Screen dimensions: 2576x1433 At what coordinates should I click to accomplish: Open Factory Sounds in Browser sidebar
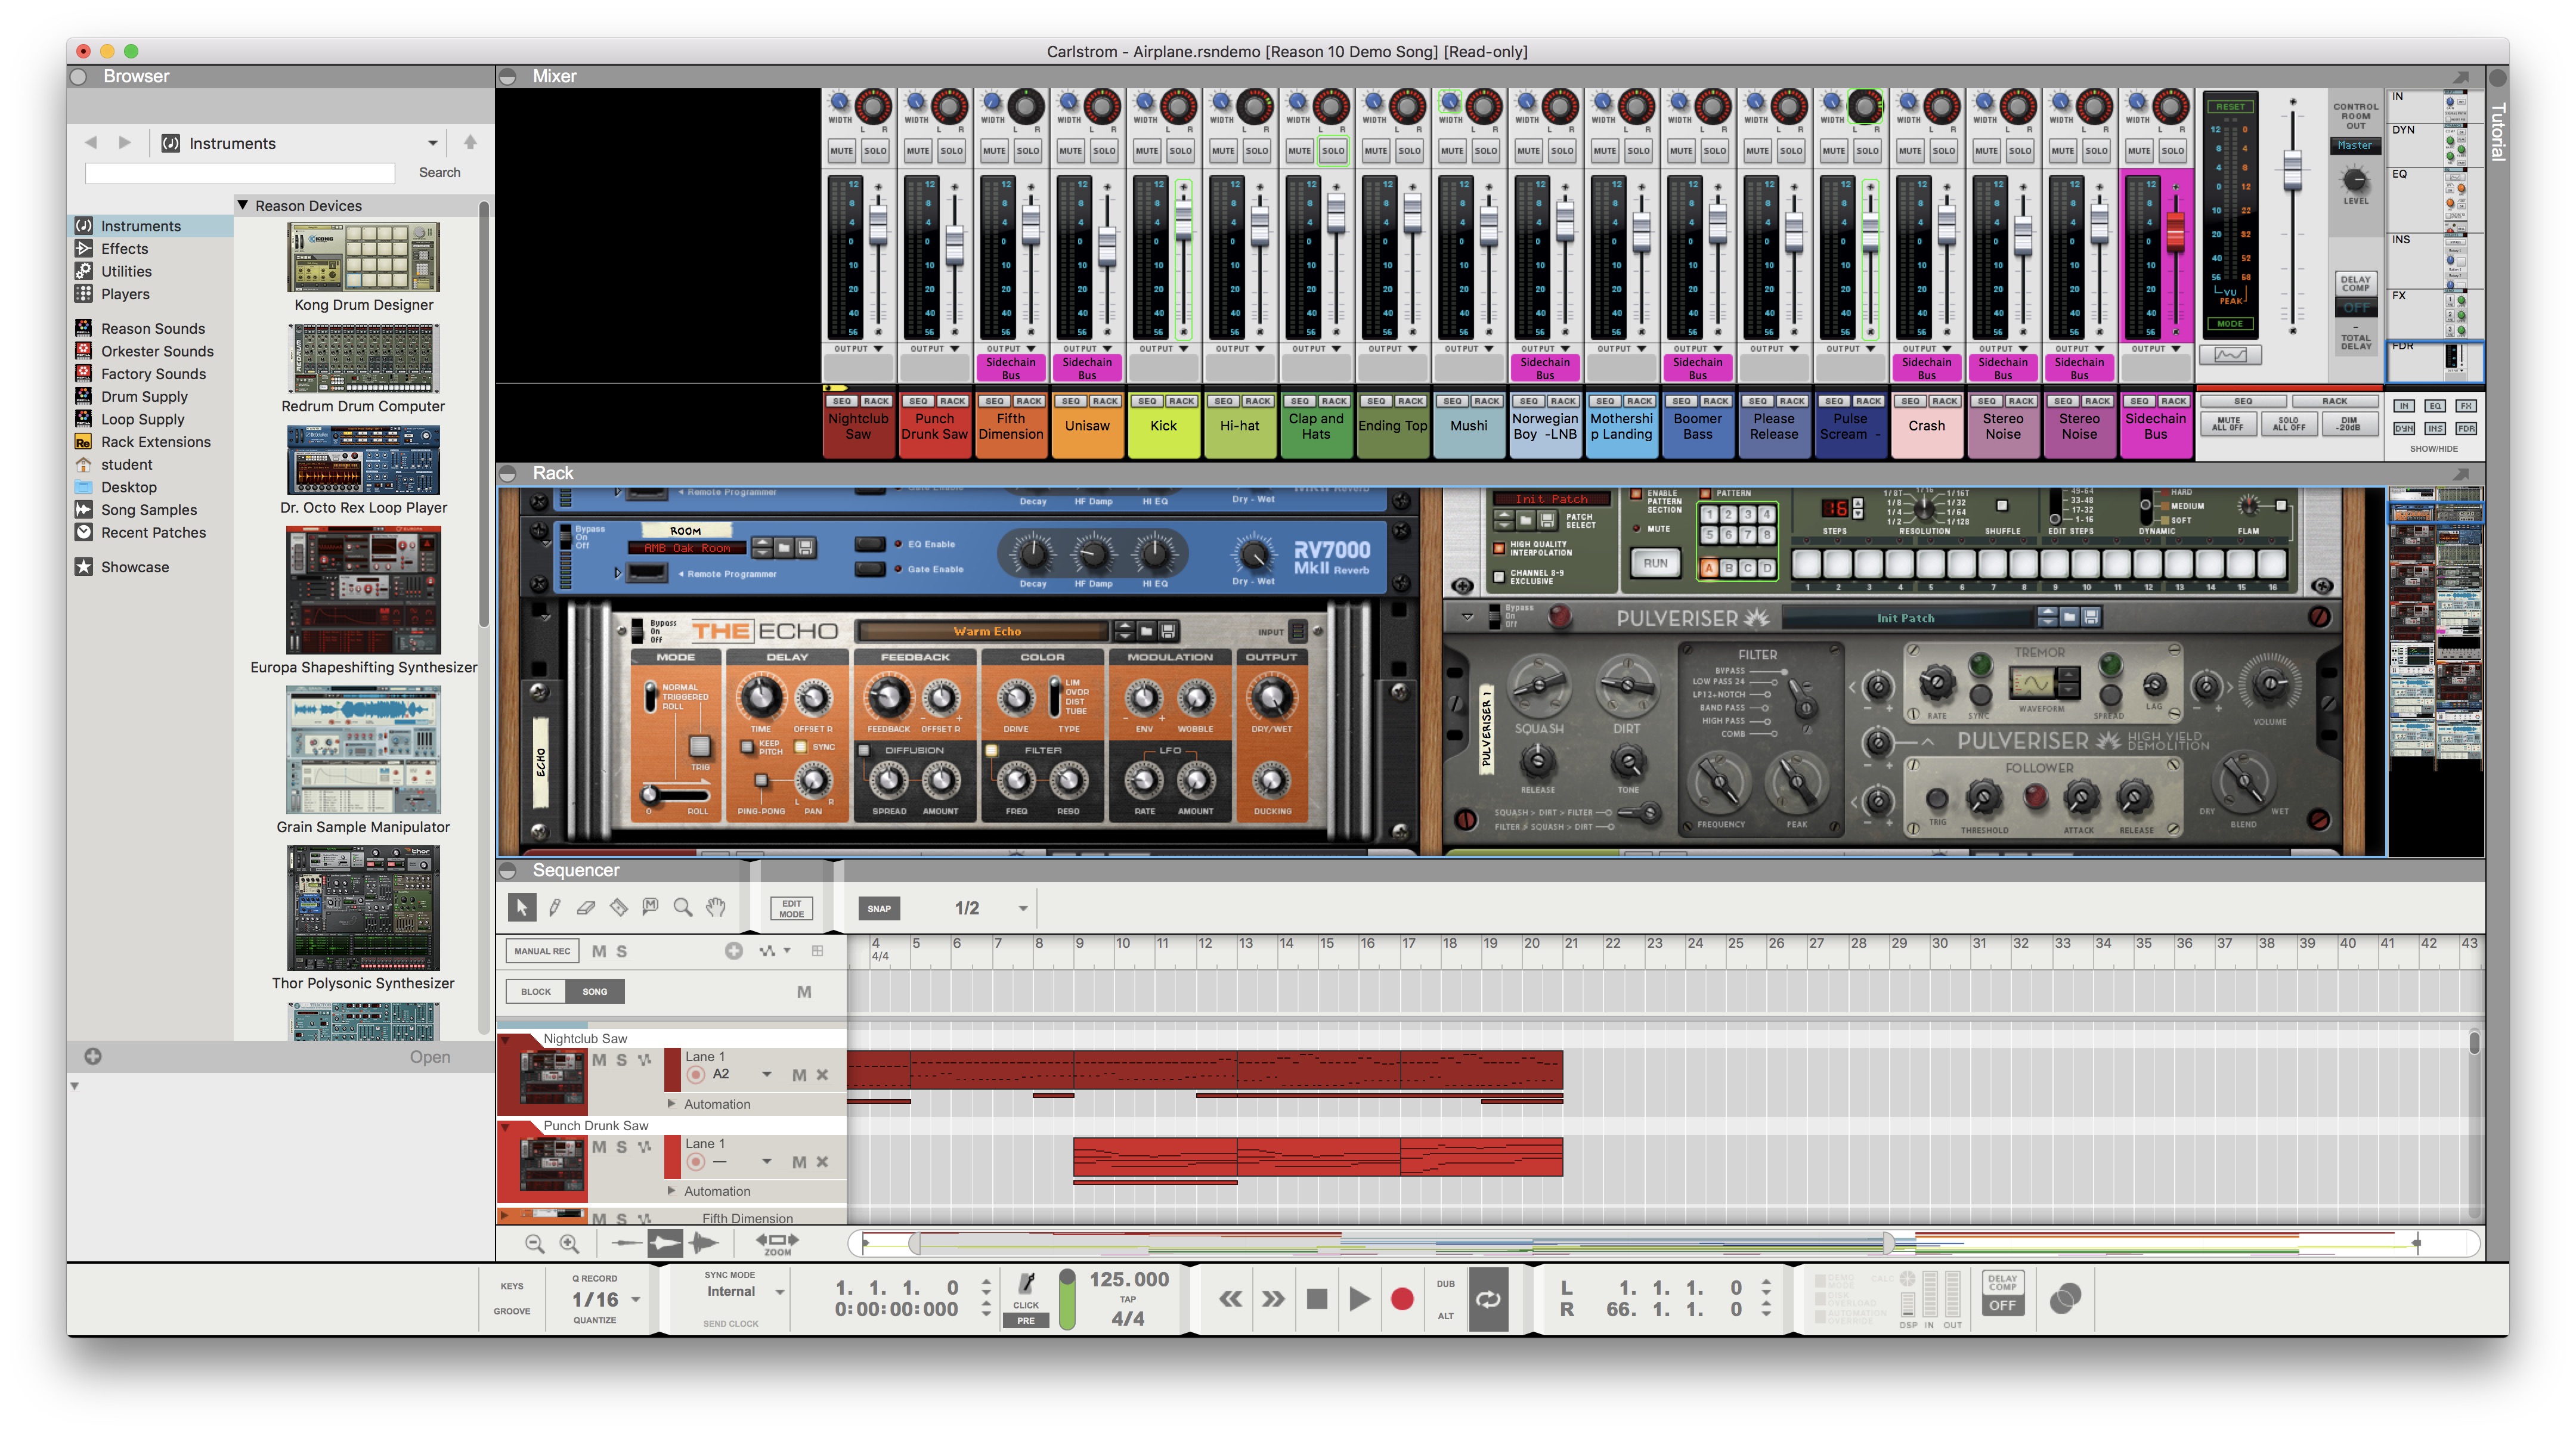[x=153, y=373]
